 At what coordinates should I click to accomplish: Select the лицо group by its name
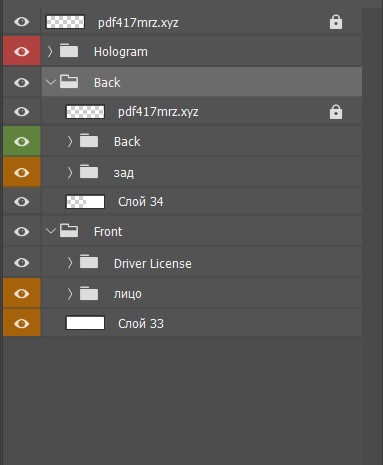(x=128, y=294)
